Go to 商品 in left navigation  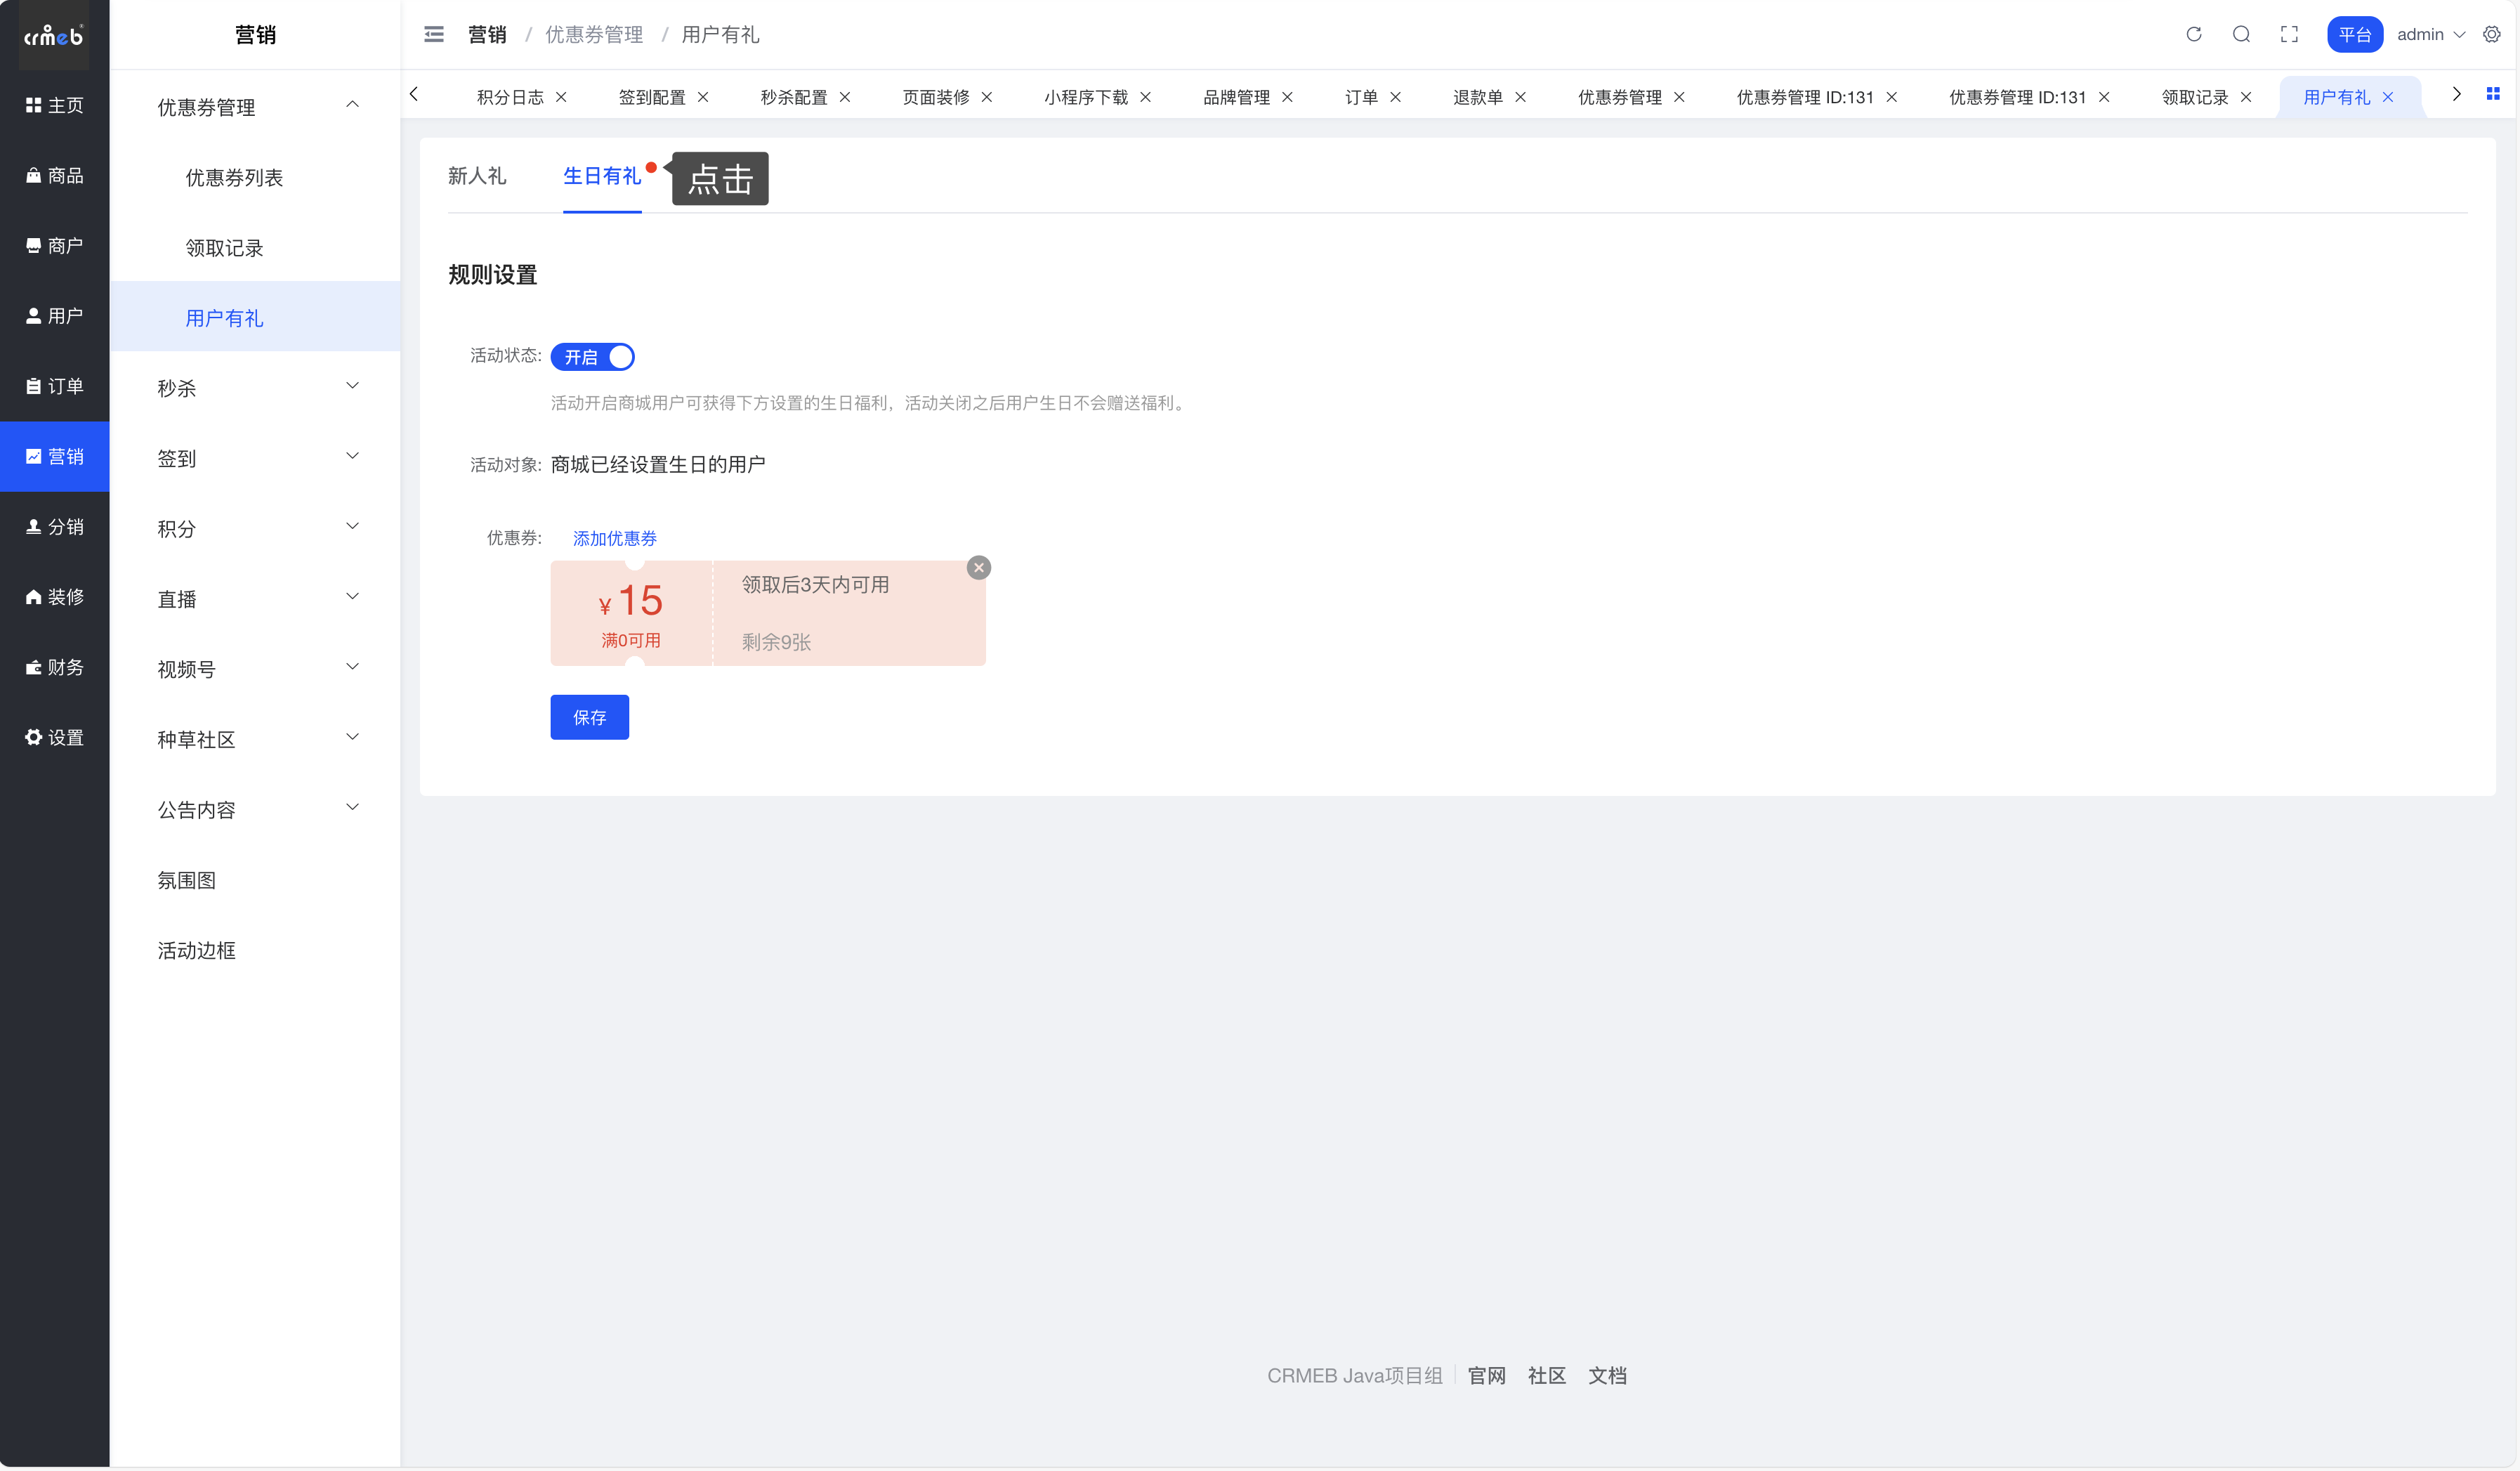54,175
